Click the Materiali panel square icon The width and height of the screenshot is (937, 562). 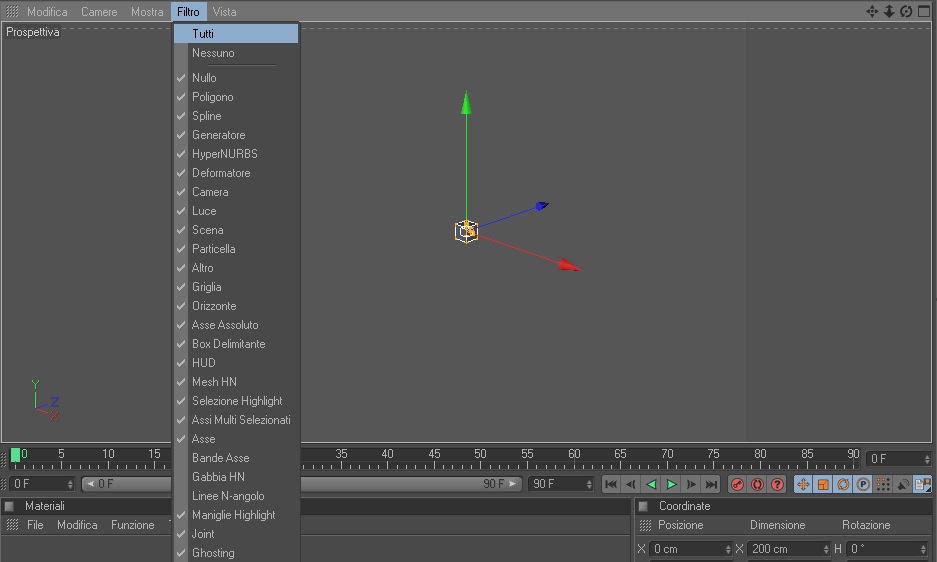click(x=10, y=506)
